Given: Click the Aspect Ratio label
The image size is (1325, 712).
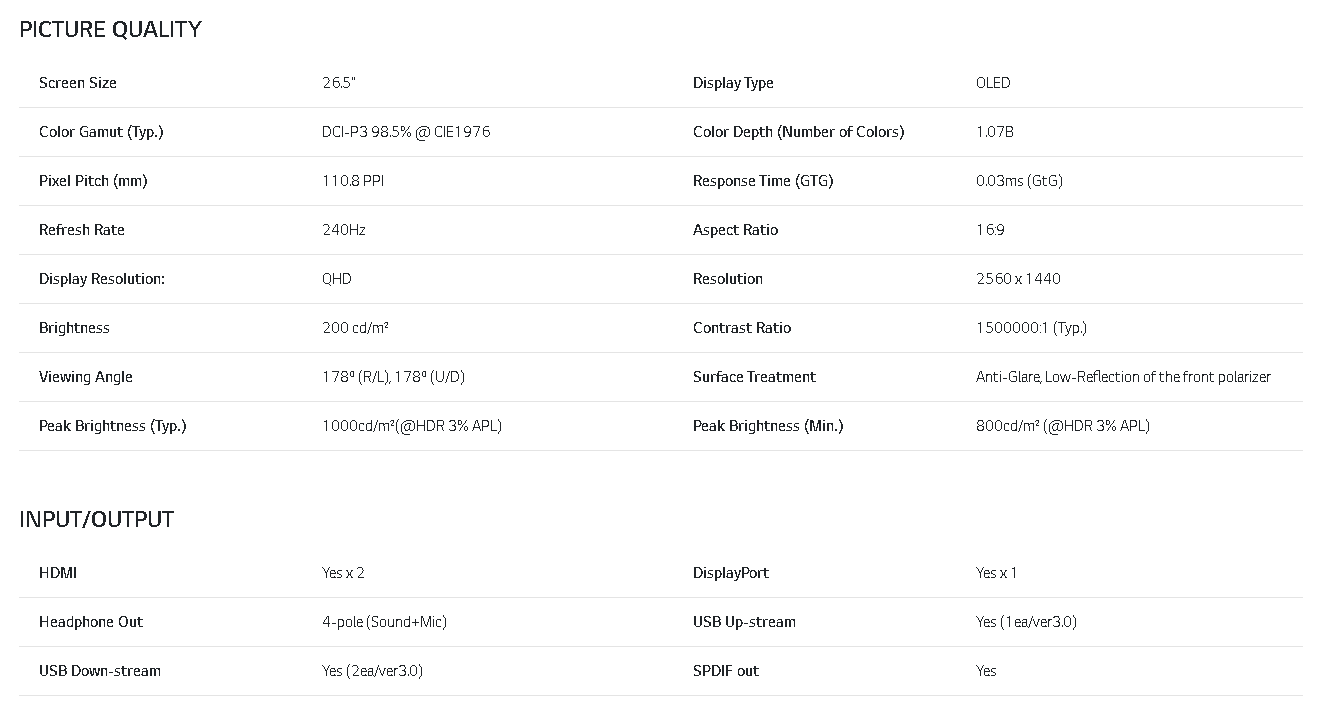Looking at the screenshot, I should (x=735, y=230).
